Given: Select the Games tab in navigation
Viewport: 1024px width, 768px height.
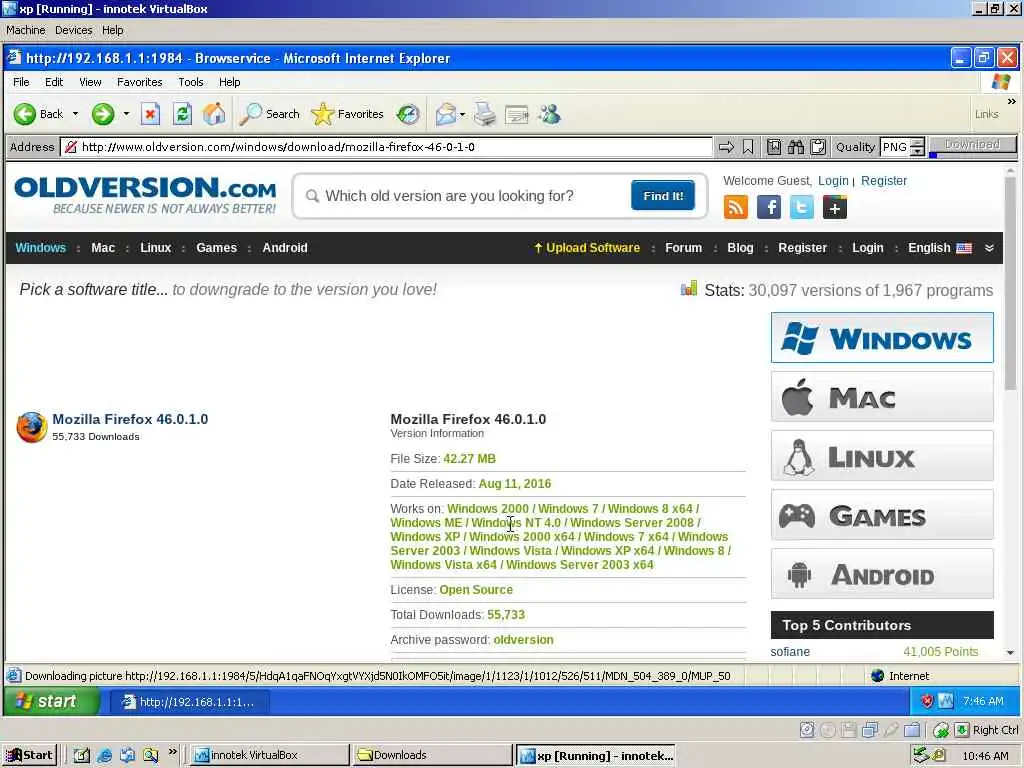Looking at the screenshot, I should pos(216,248).
